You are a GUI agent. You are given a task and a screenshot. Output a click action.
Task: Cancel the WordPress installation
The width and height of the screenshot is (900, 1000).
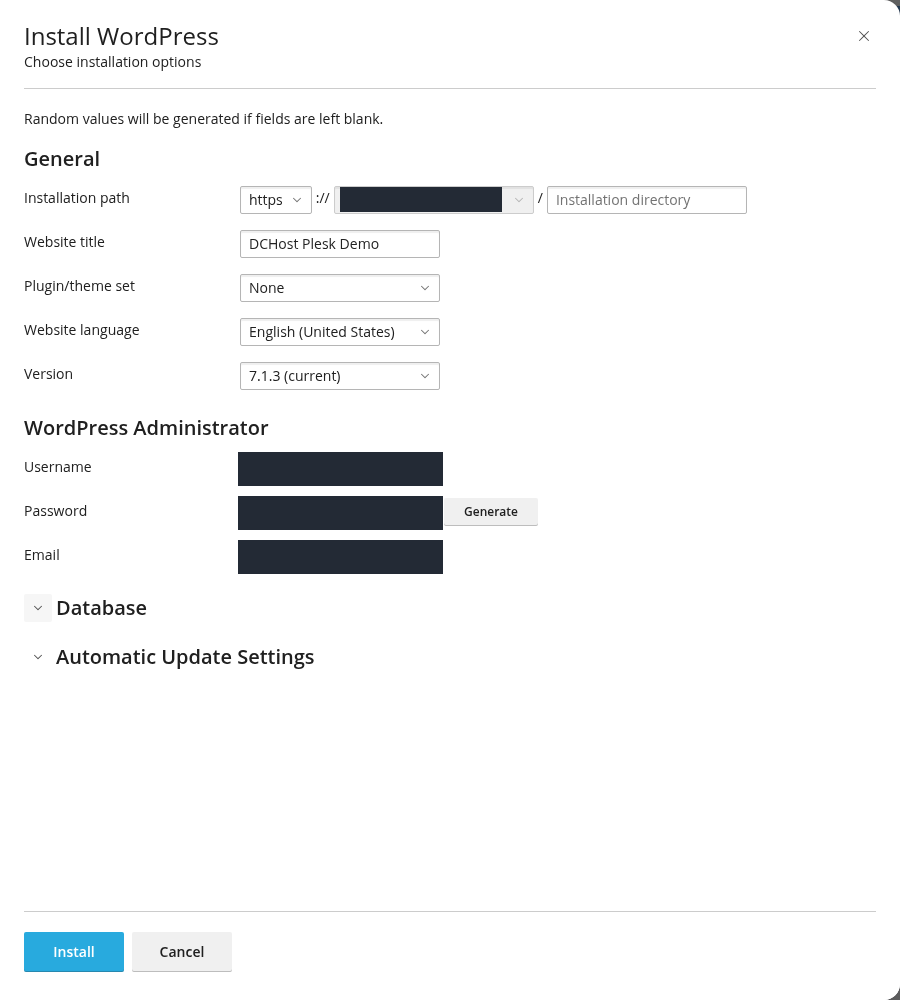coord(182,952)
